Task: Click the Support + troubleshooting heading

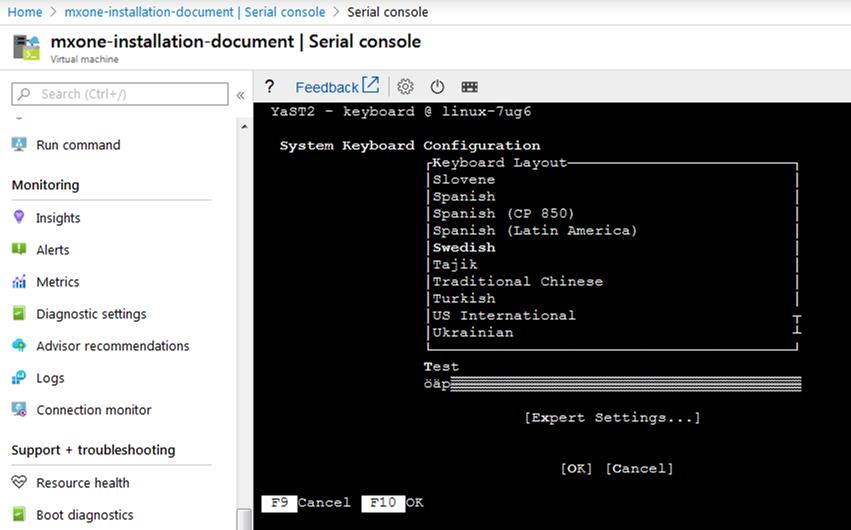Action: pyautogui.click(x=93, y=450)
